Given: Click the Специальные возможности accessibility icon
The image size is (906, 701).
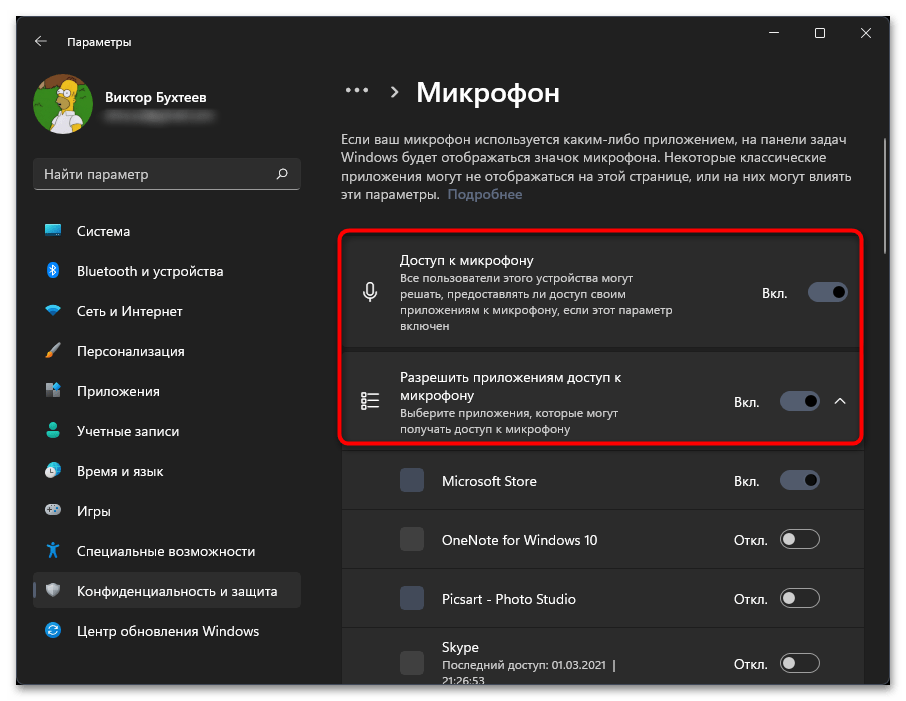Looking at the screenshot, I should pos(53,550).
